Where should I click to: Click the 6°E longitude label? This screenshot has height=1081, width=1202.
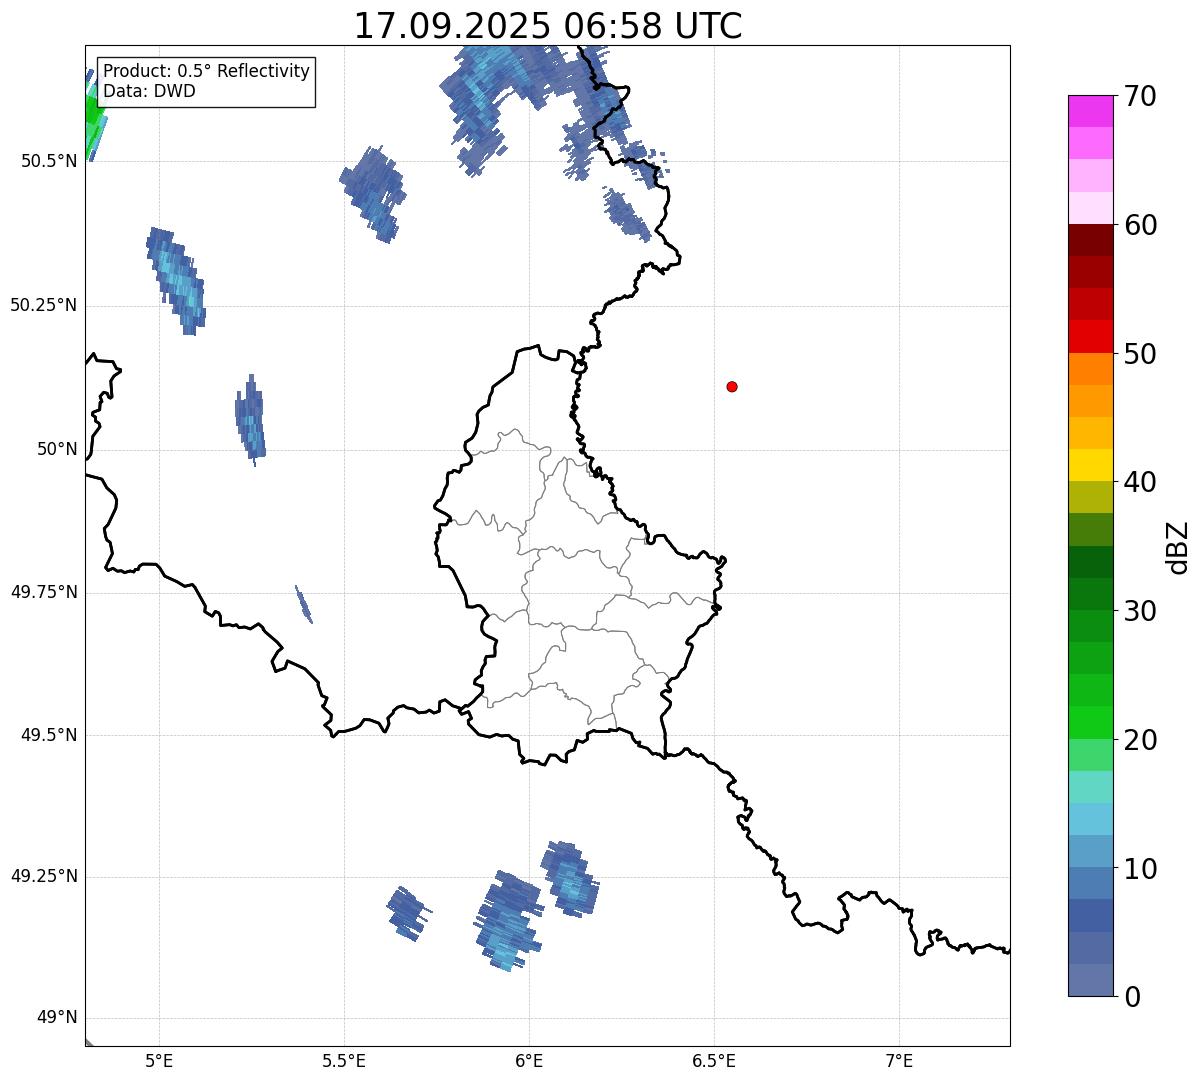529,1060
